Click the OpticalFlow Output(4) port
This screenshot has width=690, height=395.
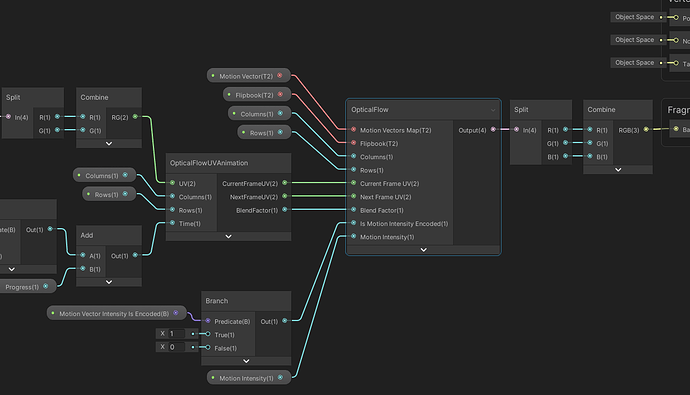click(493, 129)
